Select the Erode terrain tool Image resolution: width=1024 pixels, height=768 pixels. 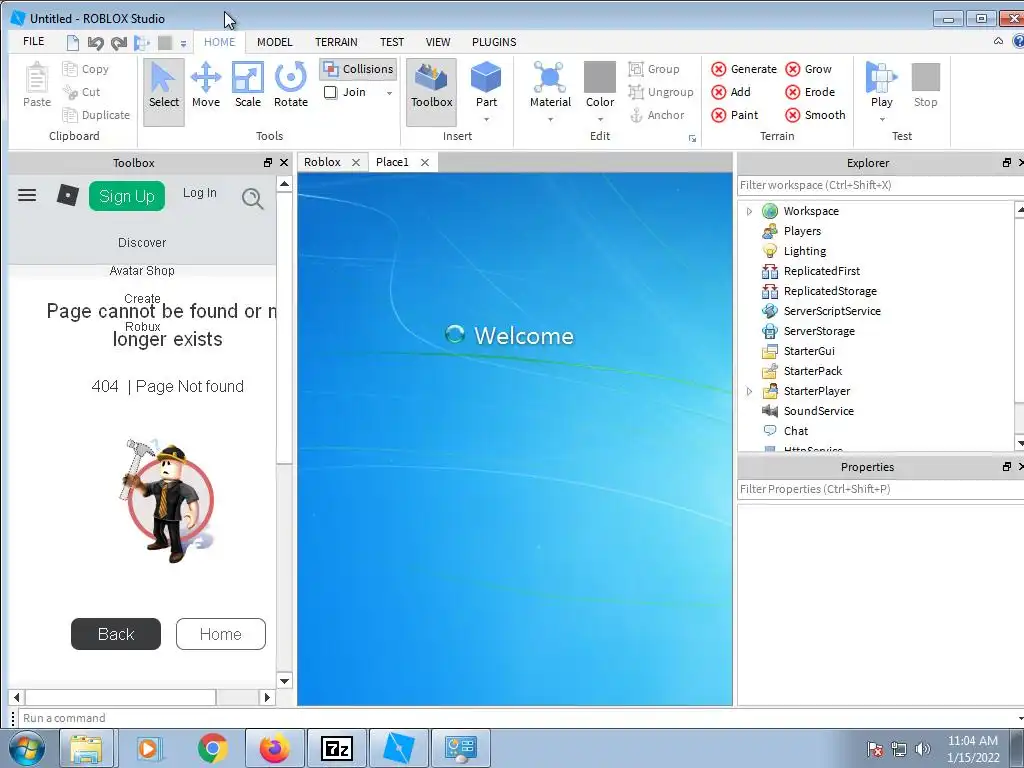(810, 92)
